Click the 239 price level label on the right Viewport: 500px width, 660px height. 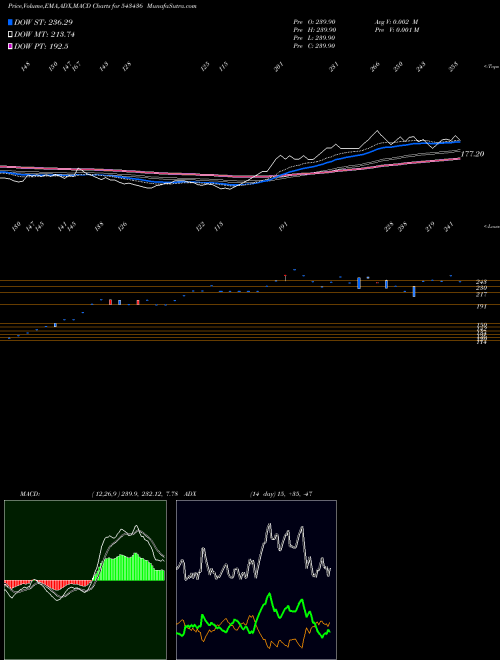[x=481, y=288]
